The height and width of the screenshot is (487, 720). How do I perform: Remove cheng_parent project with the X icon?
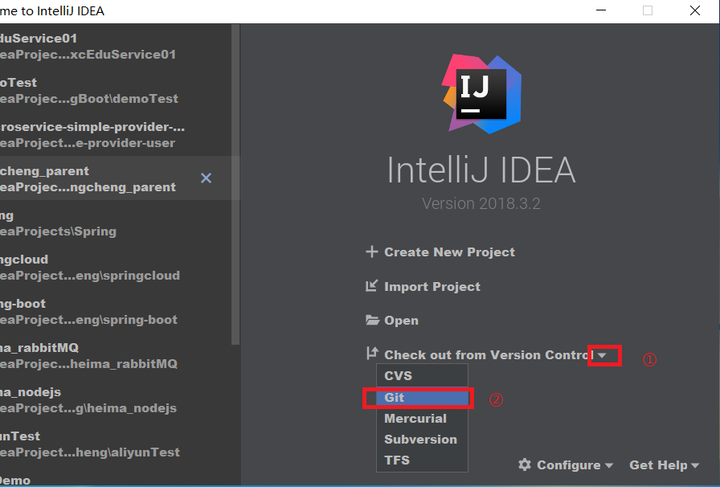206,178
